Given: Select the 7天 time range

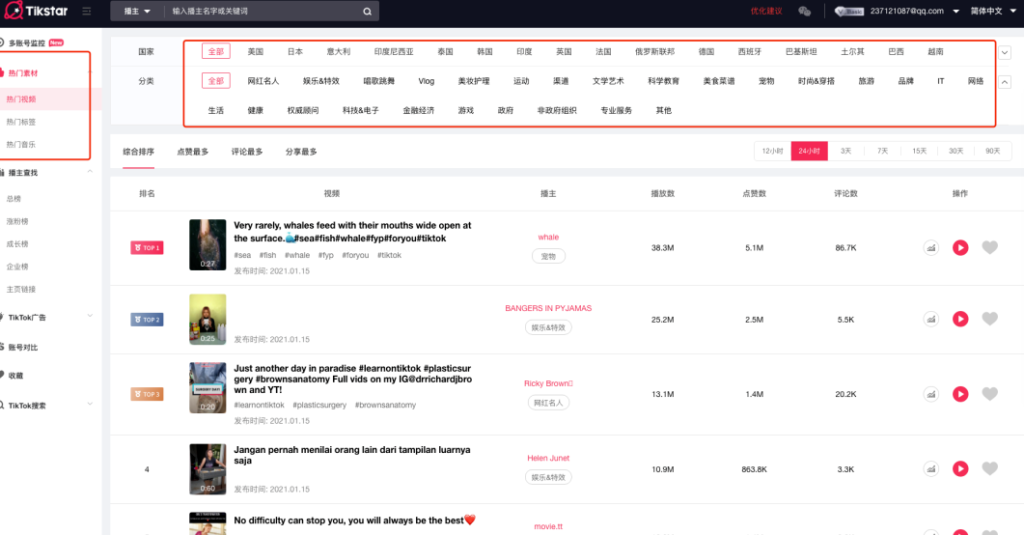Looking at the screenshot, I should [882, 151].
